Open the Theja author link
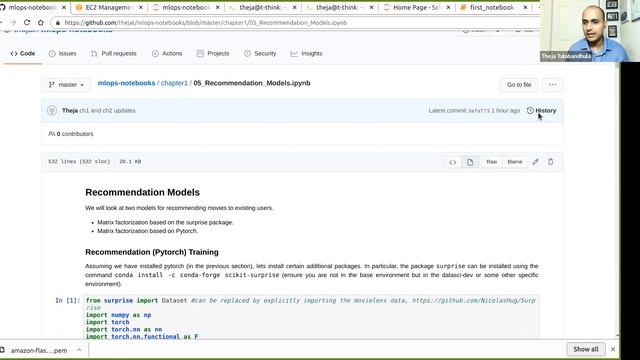640x360 pixels. [70, 110]
